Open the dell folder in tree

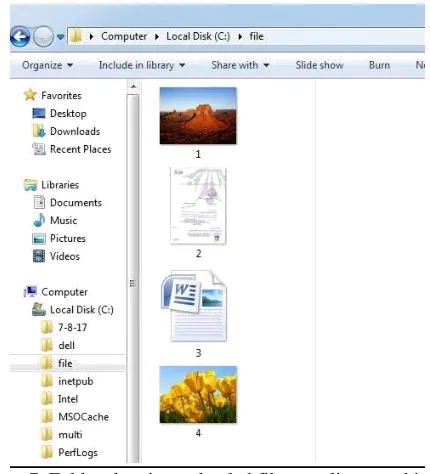pos(67,345)
